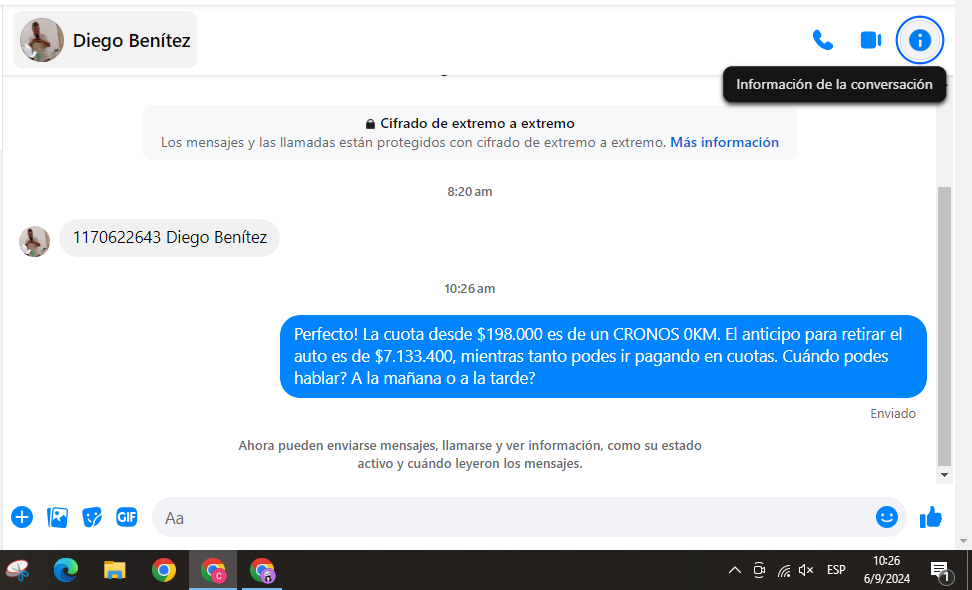Viewport: 972px width, 590px height.
Task: Open the Windows notification center icon
Action: pyautogui.click(x=940, y=570)
